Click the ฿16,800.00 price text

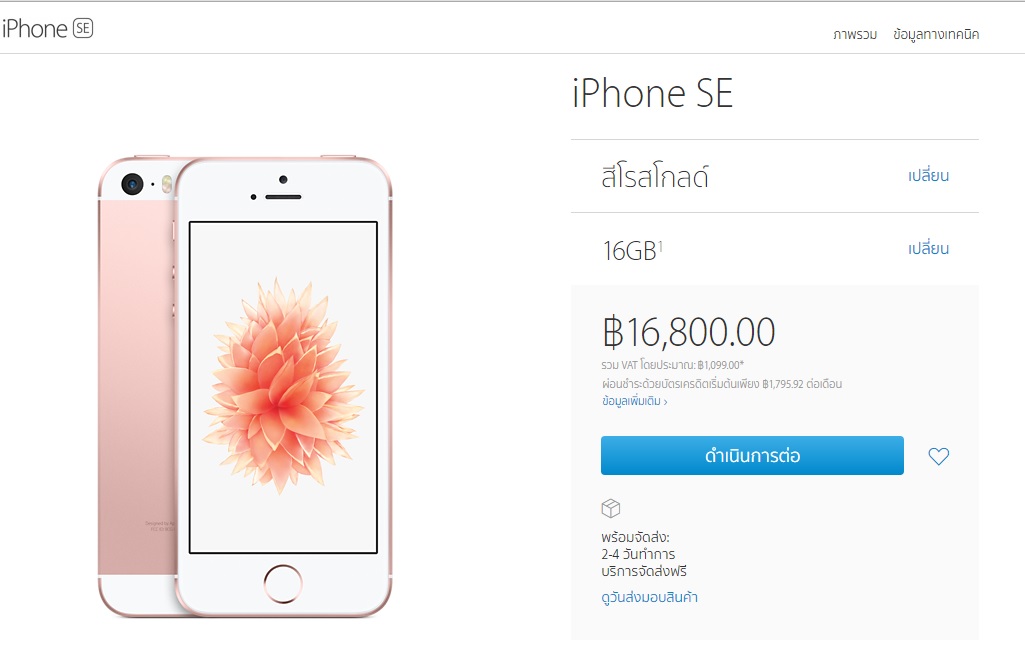pyautogui.click(x=688, y=332)
